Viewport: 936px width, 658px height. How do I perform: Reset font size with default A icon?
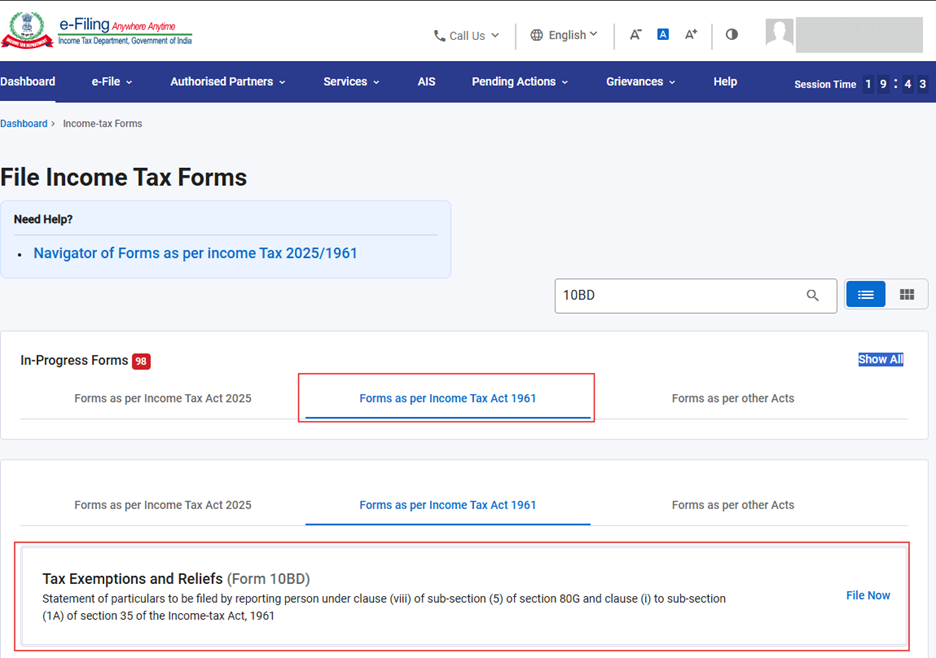click(x=662, y=34)
